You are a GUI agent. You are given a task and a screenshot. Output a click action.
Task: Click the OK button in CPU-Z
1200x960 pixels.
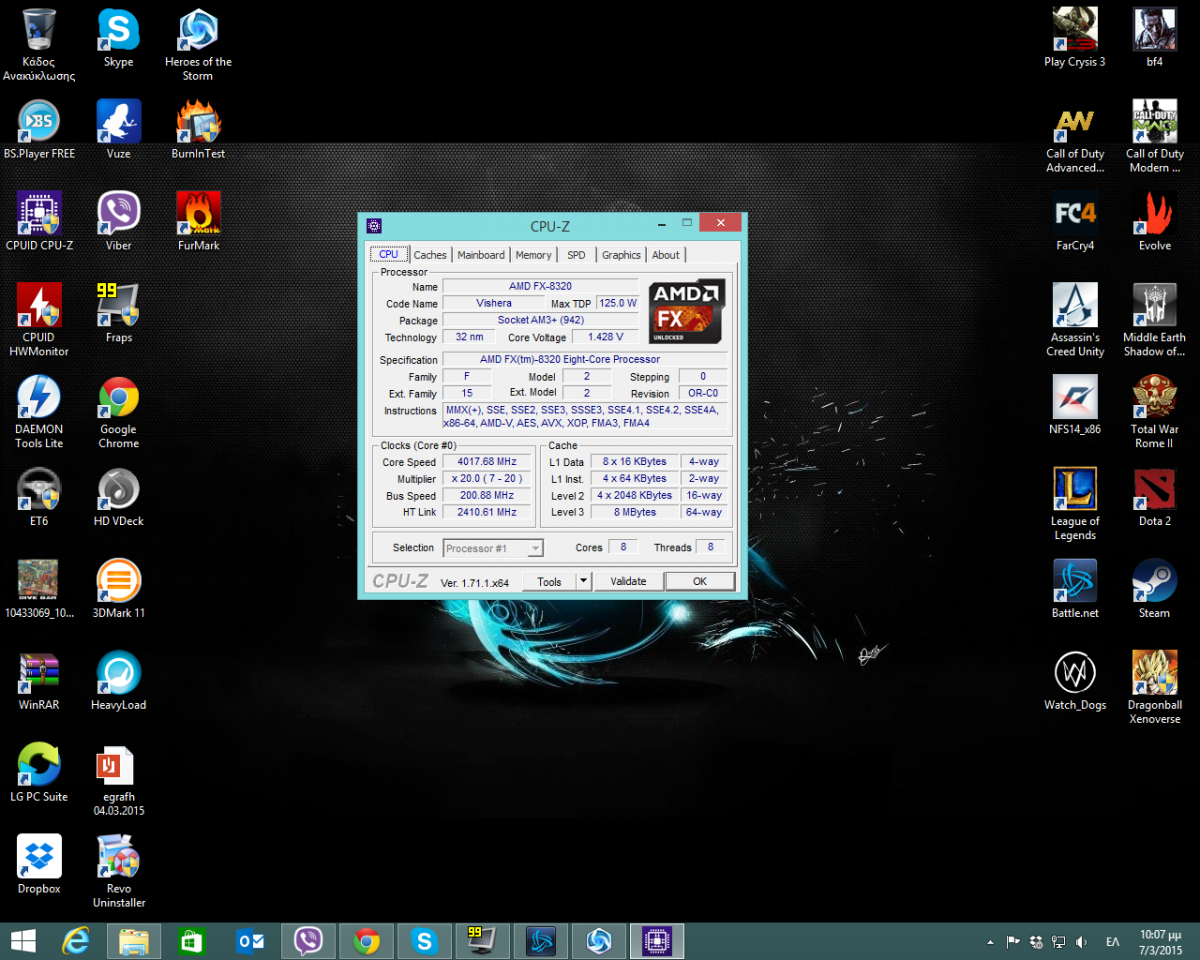[x=700, y=582]
